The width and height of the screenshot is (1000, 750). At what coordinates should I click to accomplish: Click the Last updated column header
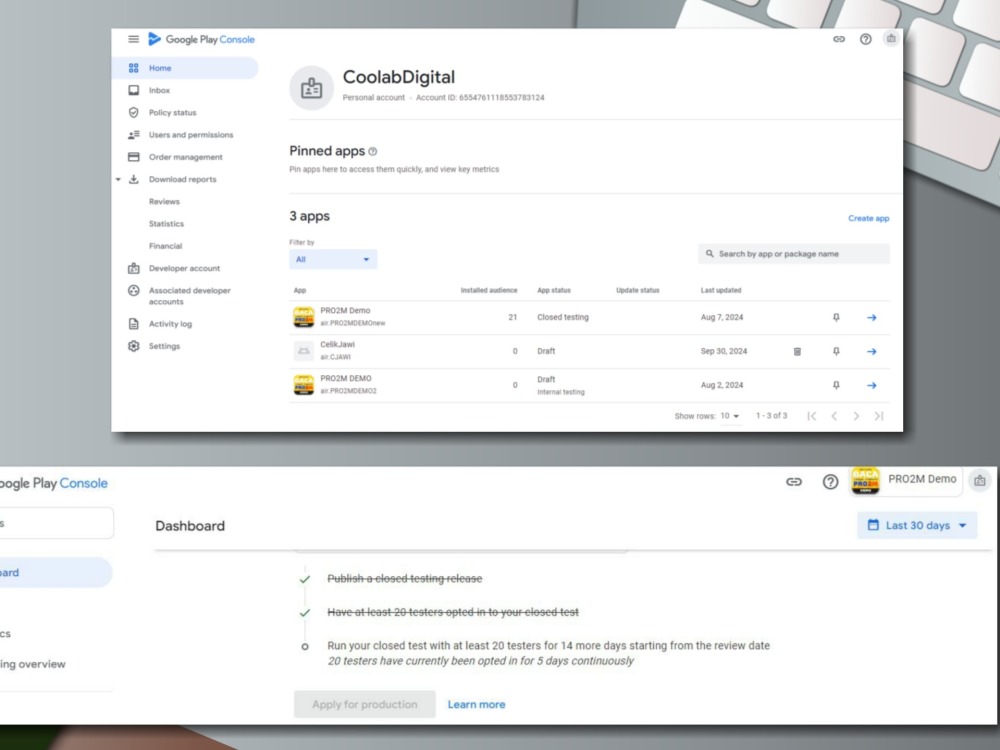click(721, 290)
